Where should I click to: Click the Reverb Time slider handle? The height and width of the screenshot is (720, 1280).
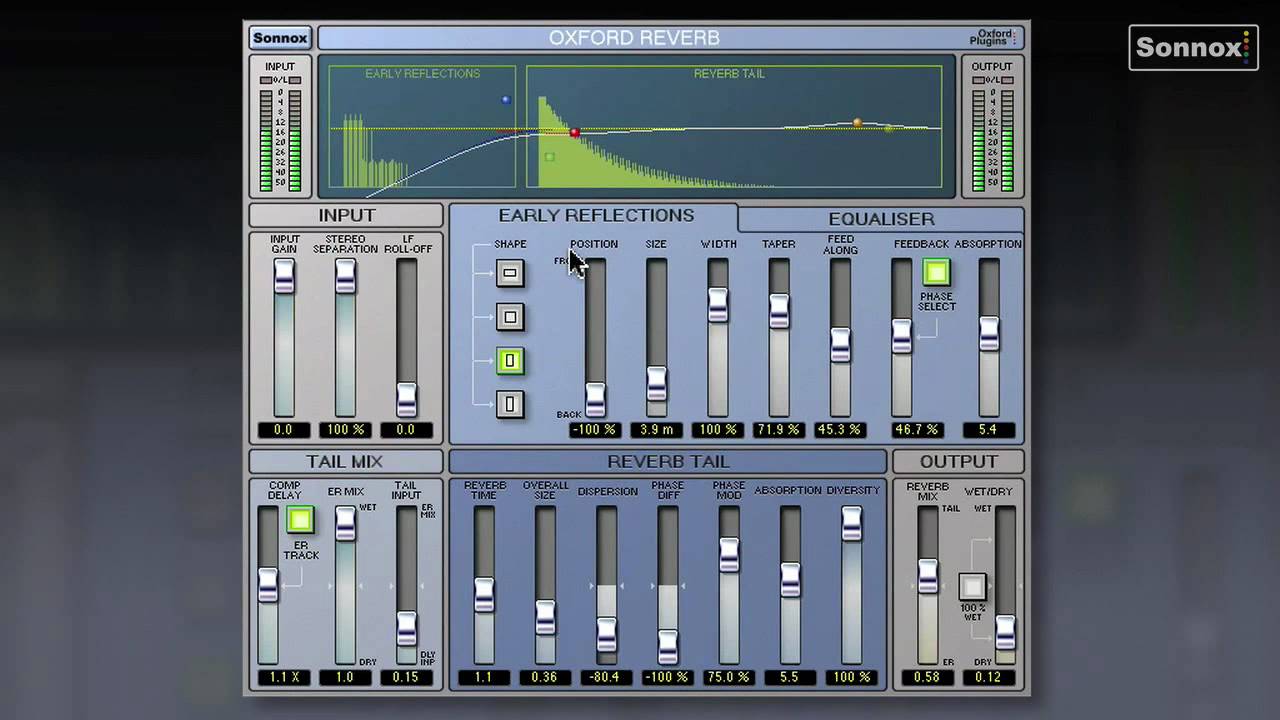point(484,595)
